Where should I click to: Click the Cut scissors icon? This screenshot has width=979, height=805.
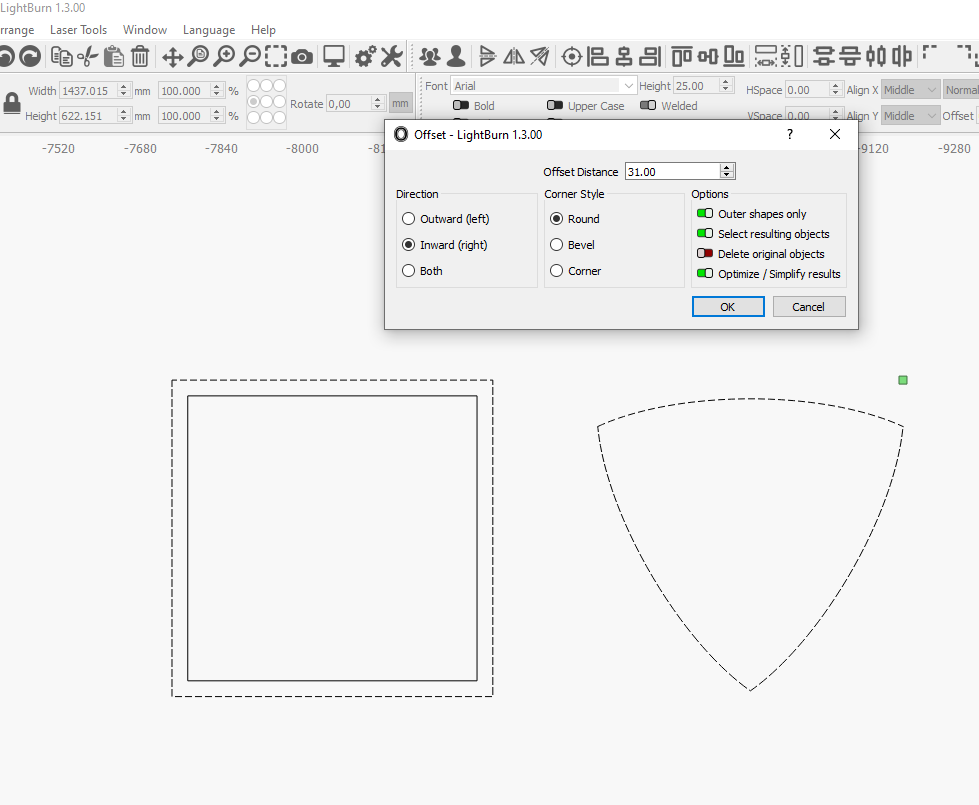88,57
